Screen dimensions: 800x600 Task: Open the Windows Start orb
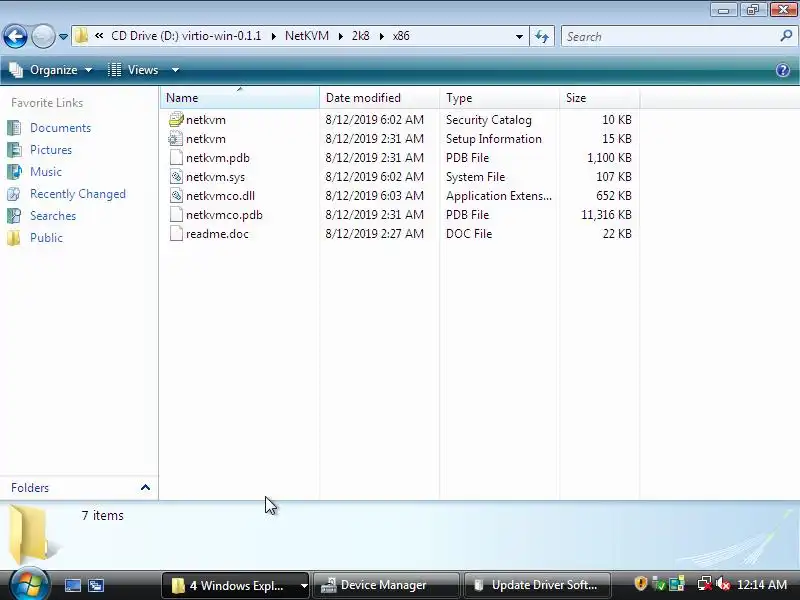coord(29,585)
